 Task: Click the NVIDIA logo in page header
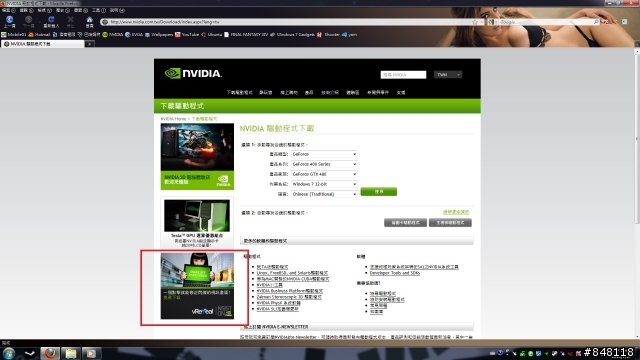tap(193, 73)
